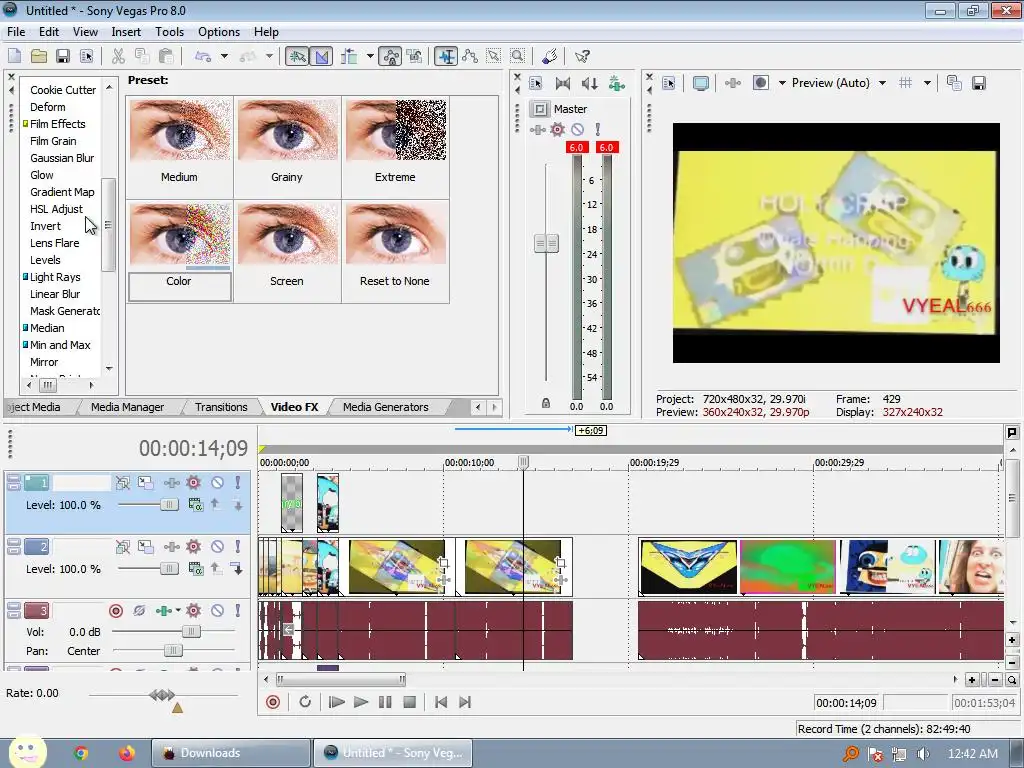The image size is (1024, 768).
Task: Toggle Automatic Crossfades button
Action: point(321,56)
